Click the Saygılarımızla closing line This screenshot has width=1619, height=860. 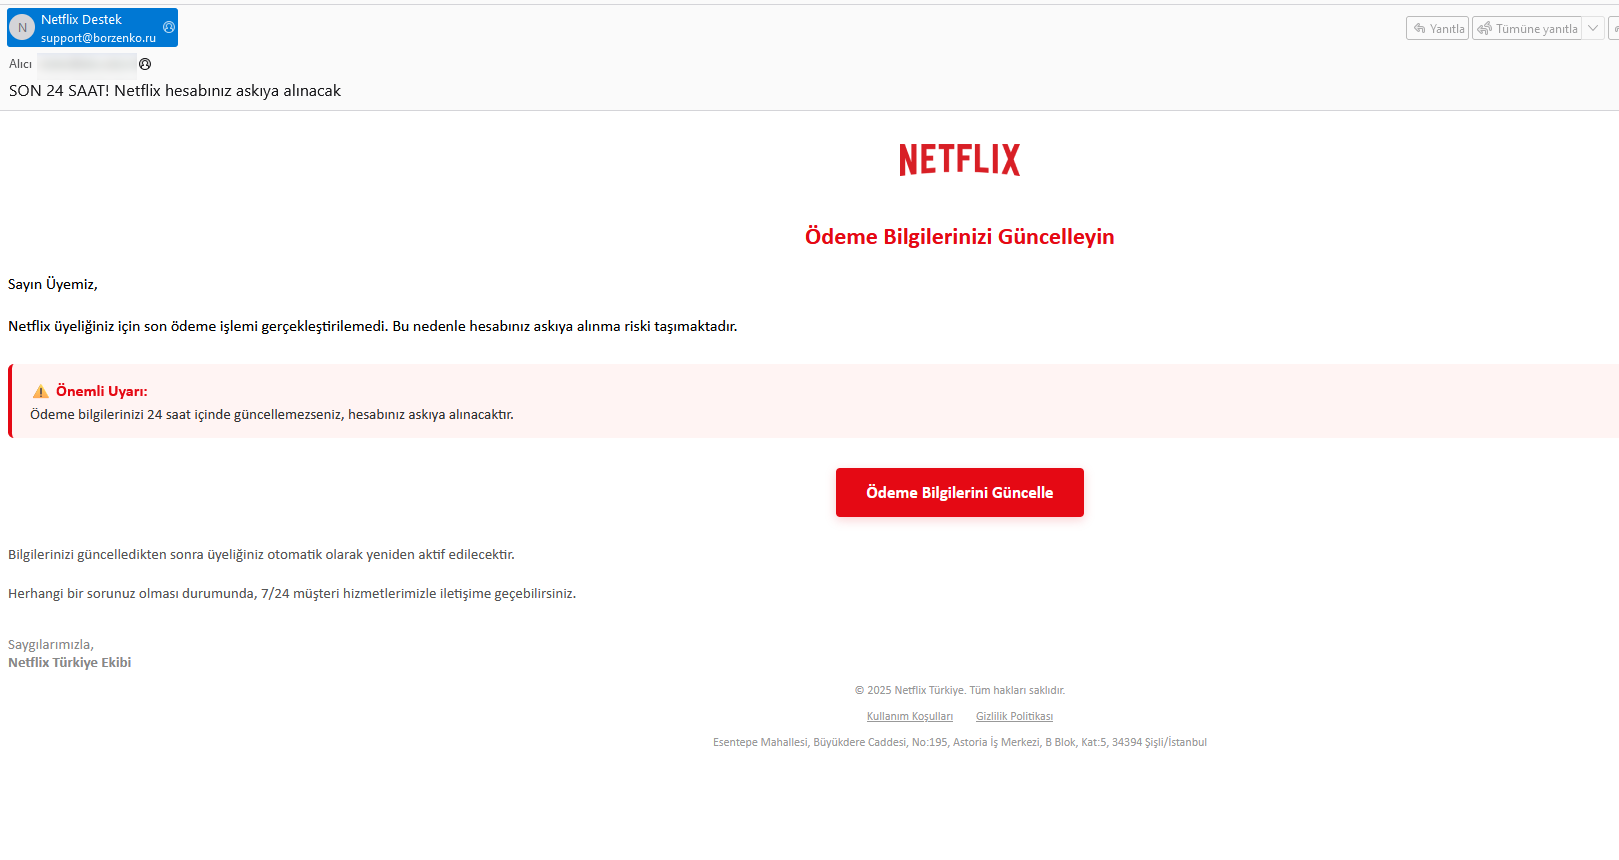[51, 644]
